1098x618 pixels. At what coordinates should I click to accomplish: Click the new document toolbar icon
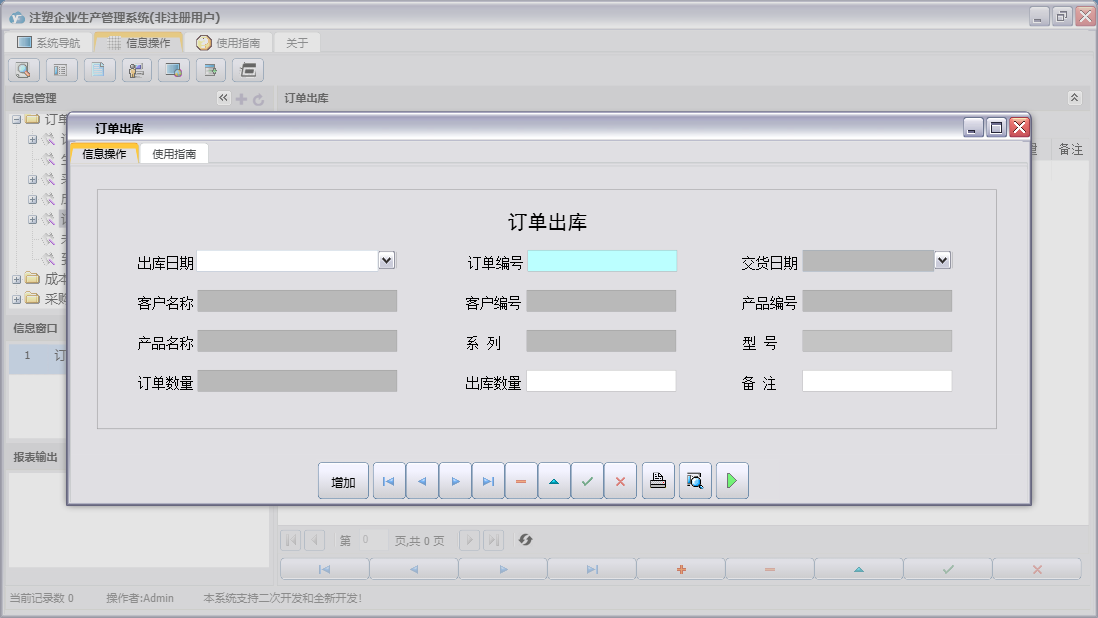pos(98,70)
